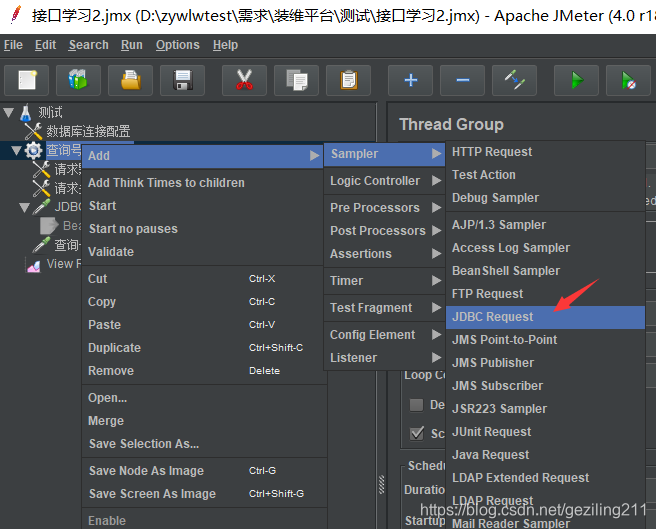Viewport: 656px width, 529px height.
Task: Click the Cut scissors icon
Action: coord(244,80)
